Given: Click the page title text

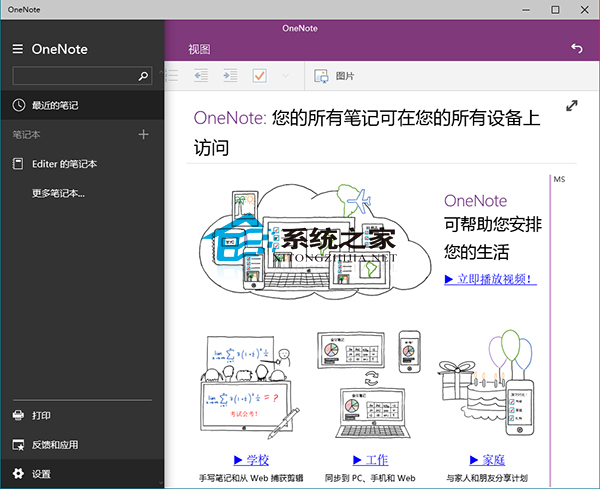Looking at the screenshot, I should 367,132.
